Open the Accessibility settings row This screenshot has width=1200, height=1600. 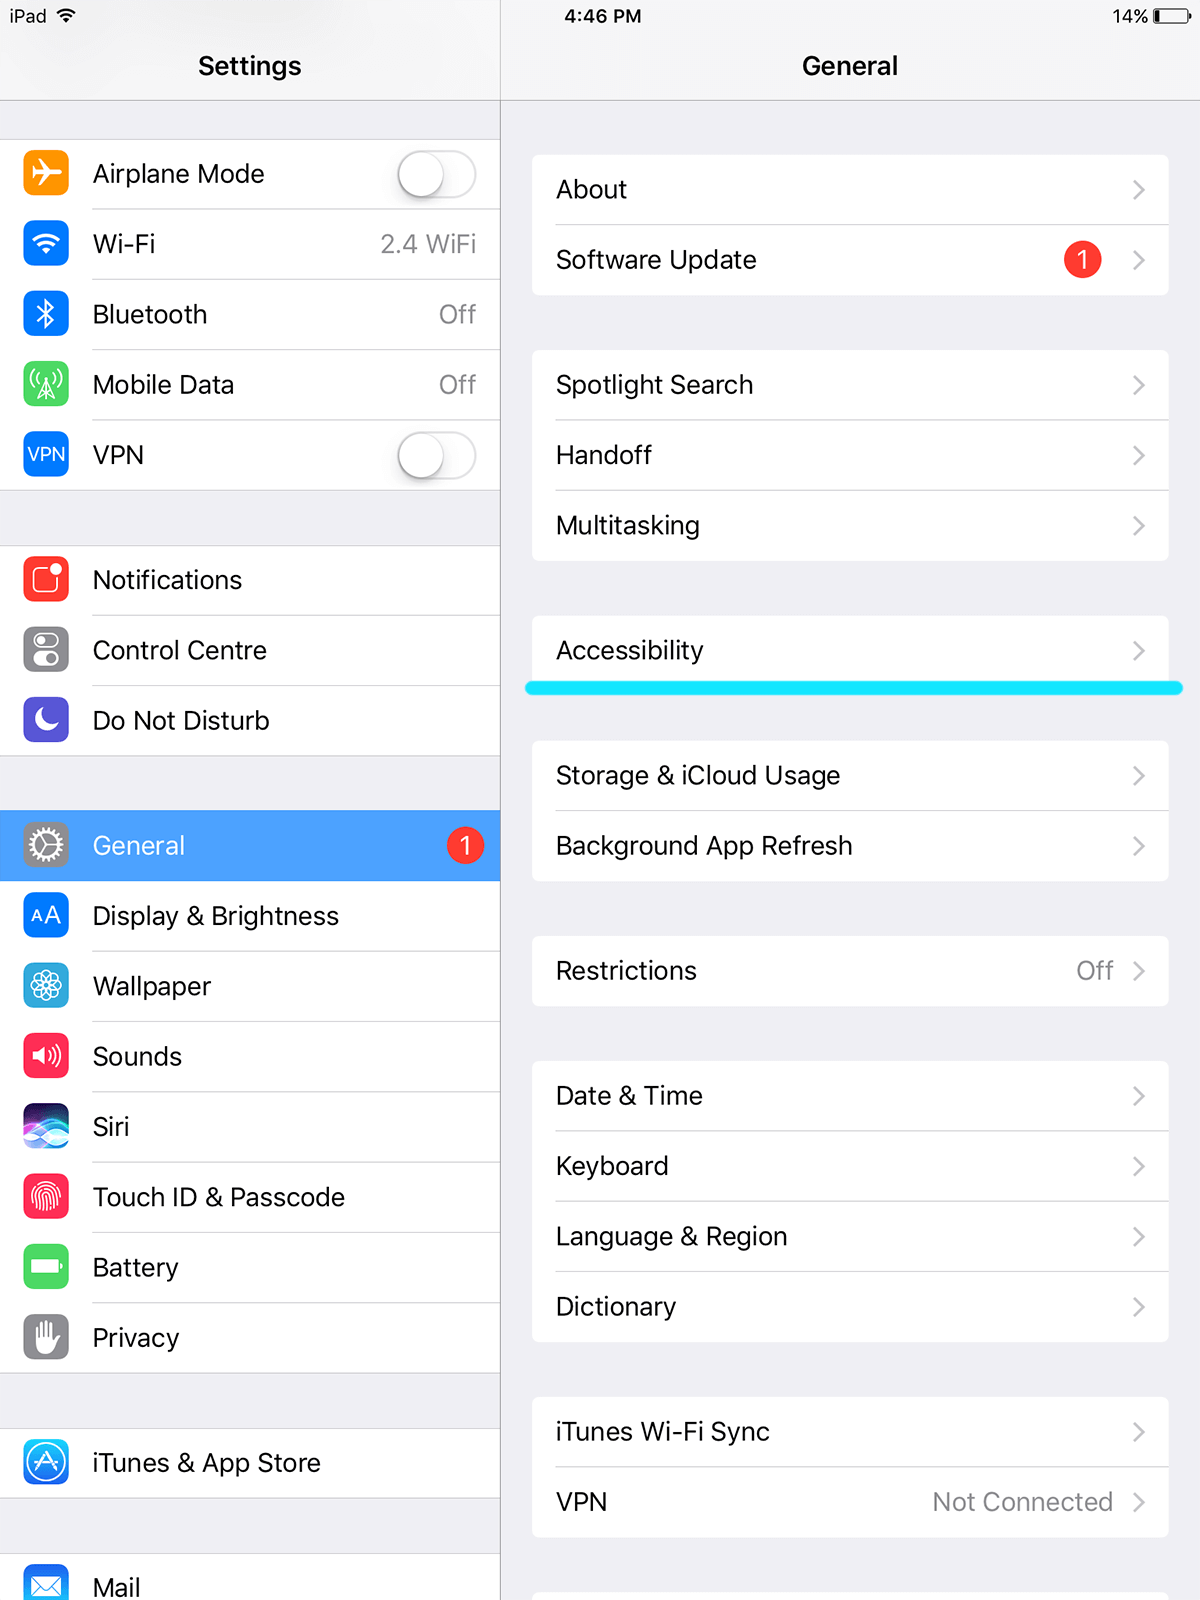point(850,650)
